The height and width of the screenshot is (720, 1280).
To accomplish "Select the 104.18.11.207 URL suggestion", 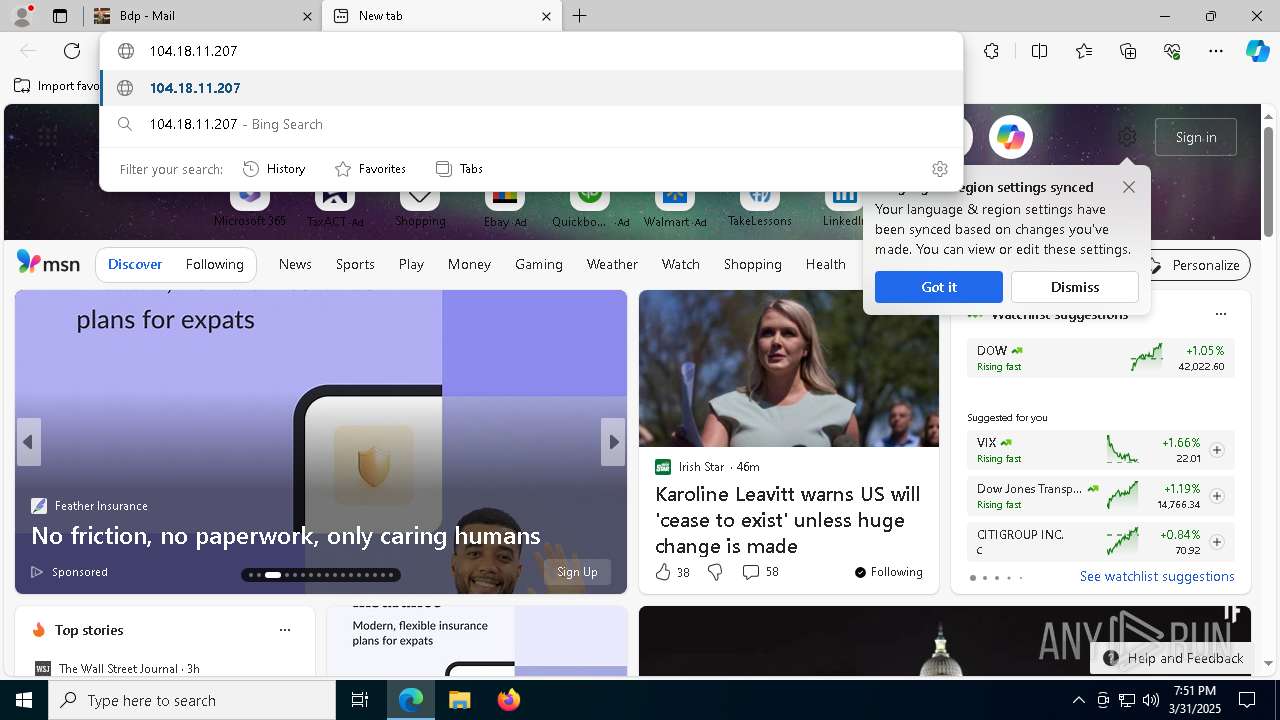I will pyautogui.click(x=532, y=88).
